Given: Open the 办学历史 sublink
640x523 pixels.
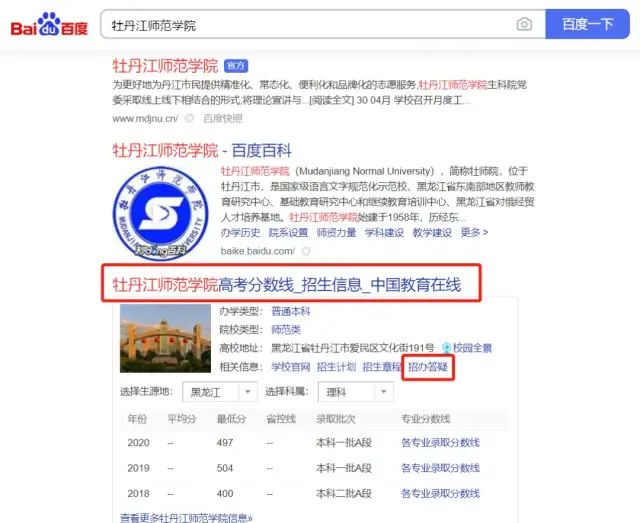Looking at the screenshot, I should pos(240,232).
